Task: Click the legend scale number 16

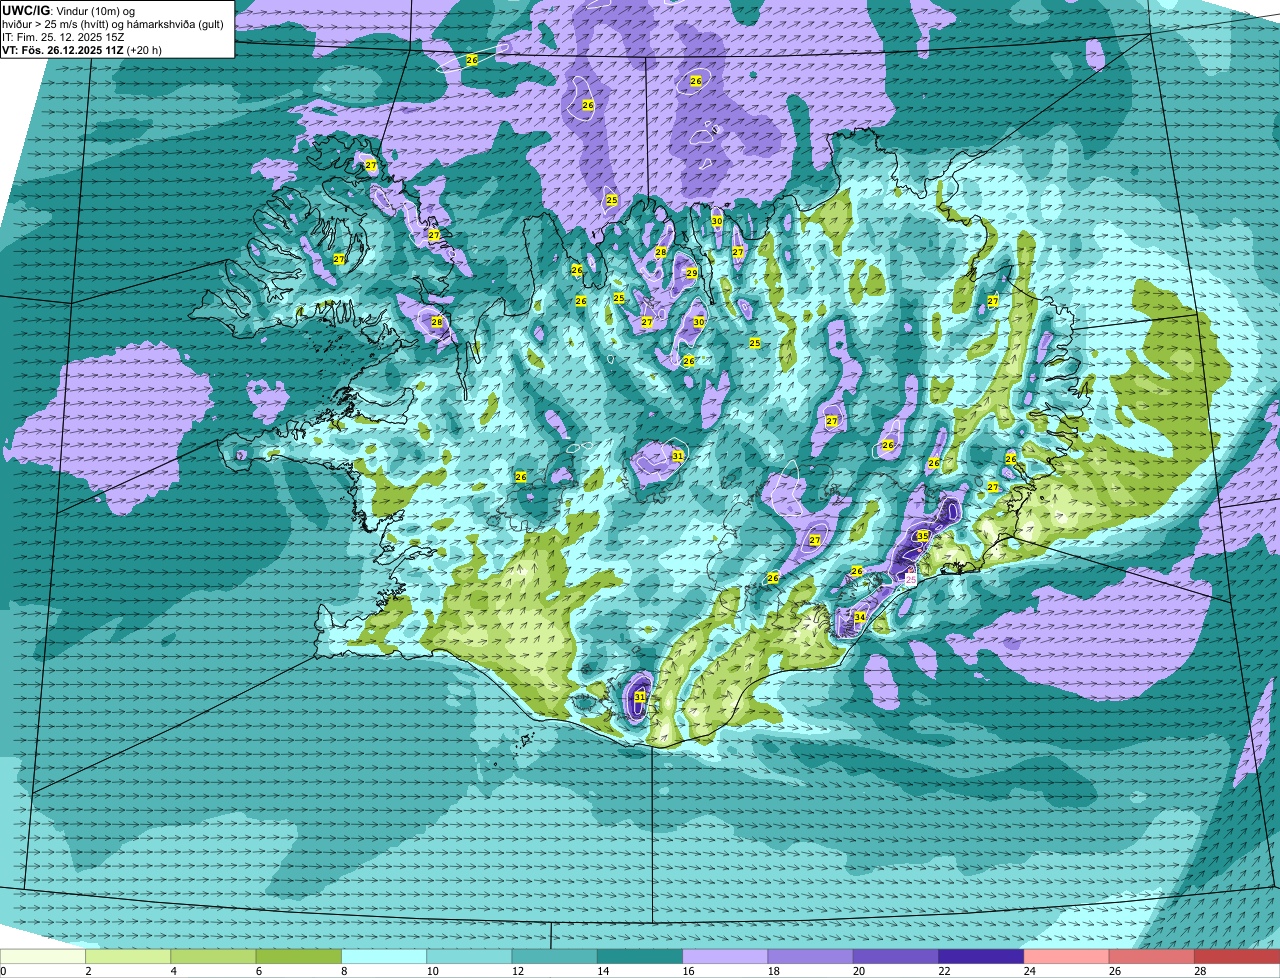Action: [x=686, y=971]
